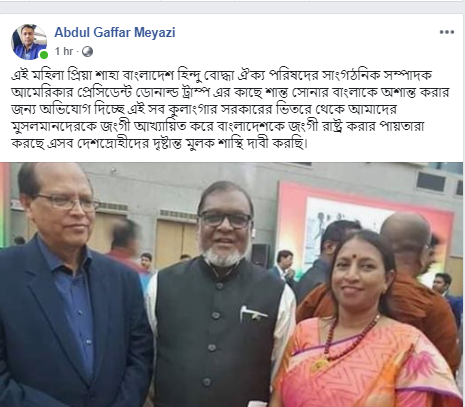This screenshot has width=465, height=407.
Task: Open Abdul Gaffar Meyazi's profile name link
Action: 115,33
